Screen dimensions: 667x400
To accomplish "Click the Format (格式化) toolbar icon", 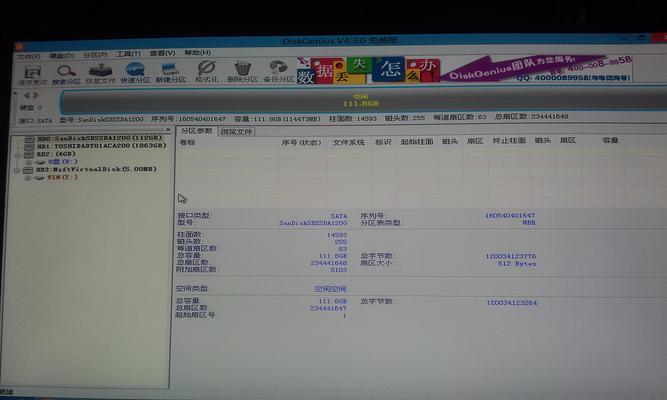I will pos(207,68).
